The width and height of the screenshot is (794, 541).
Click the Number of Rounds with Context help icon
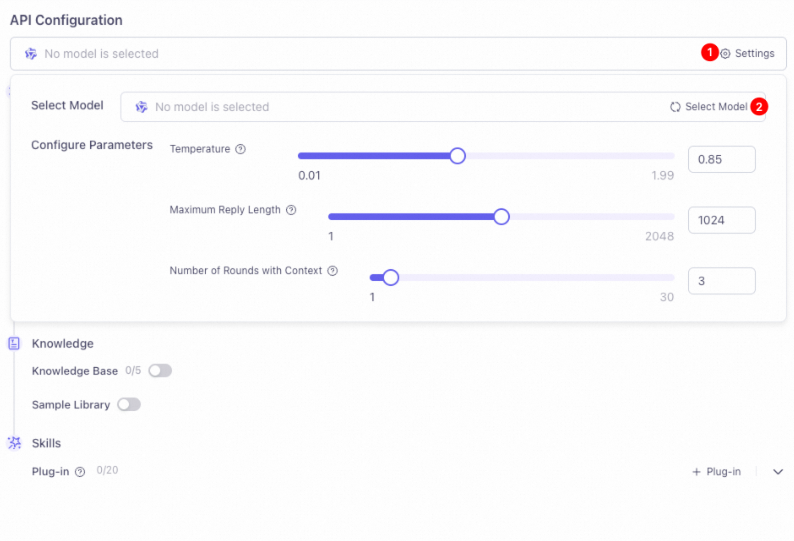point(332,271)
